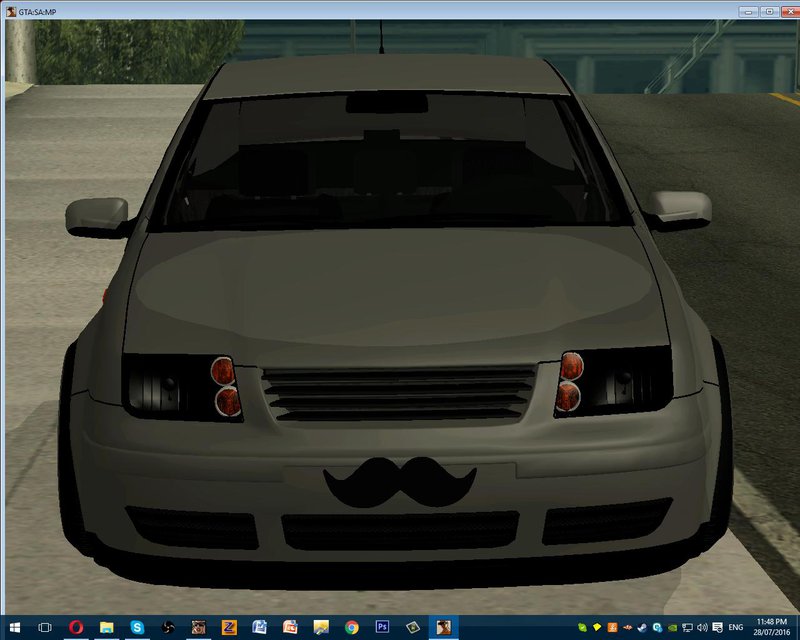This screenshot has height=640, width=800.
Task: Open Microsoft Word from the taskbar
Action: pyautogui.click(x=260, y=627)
